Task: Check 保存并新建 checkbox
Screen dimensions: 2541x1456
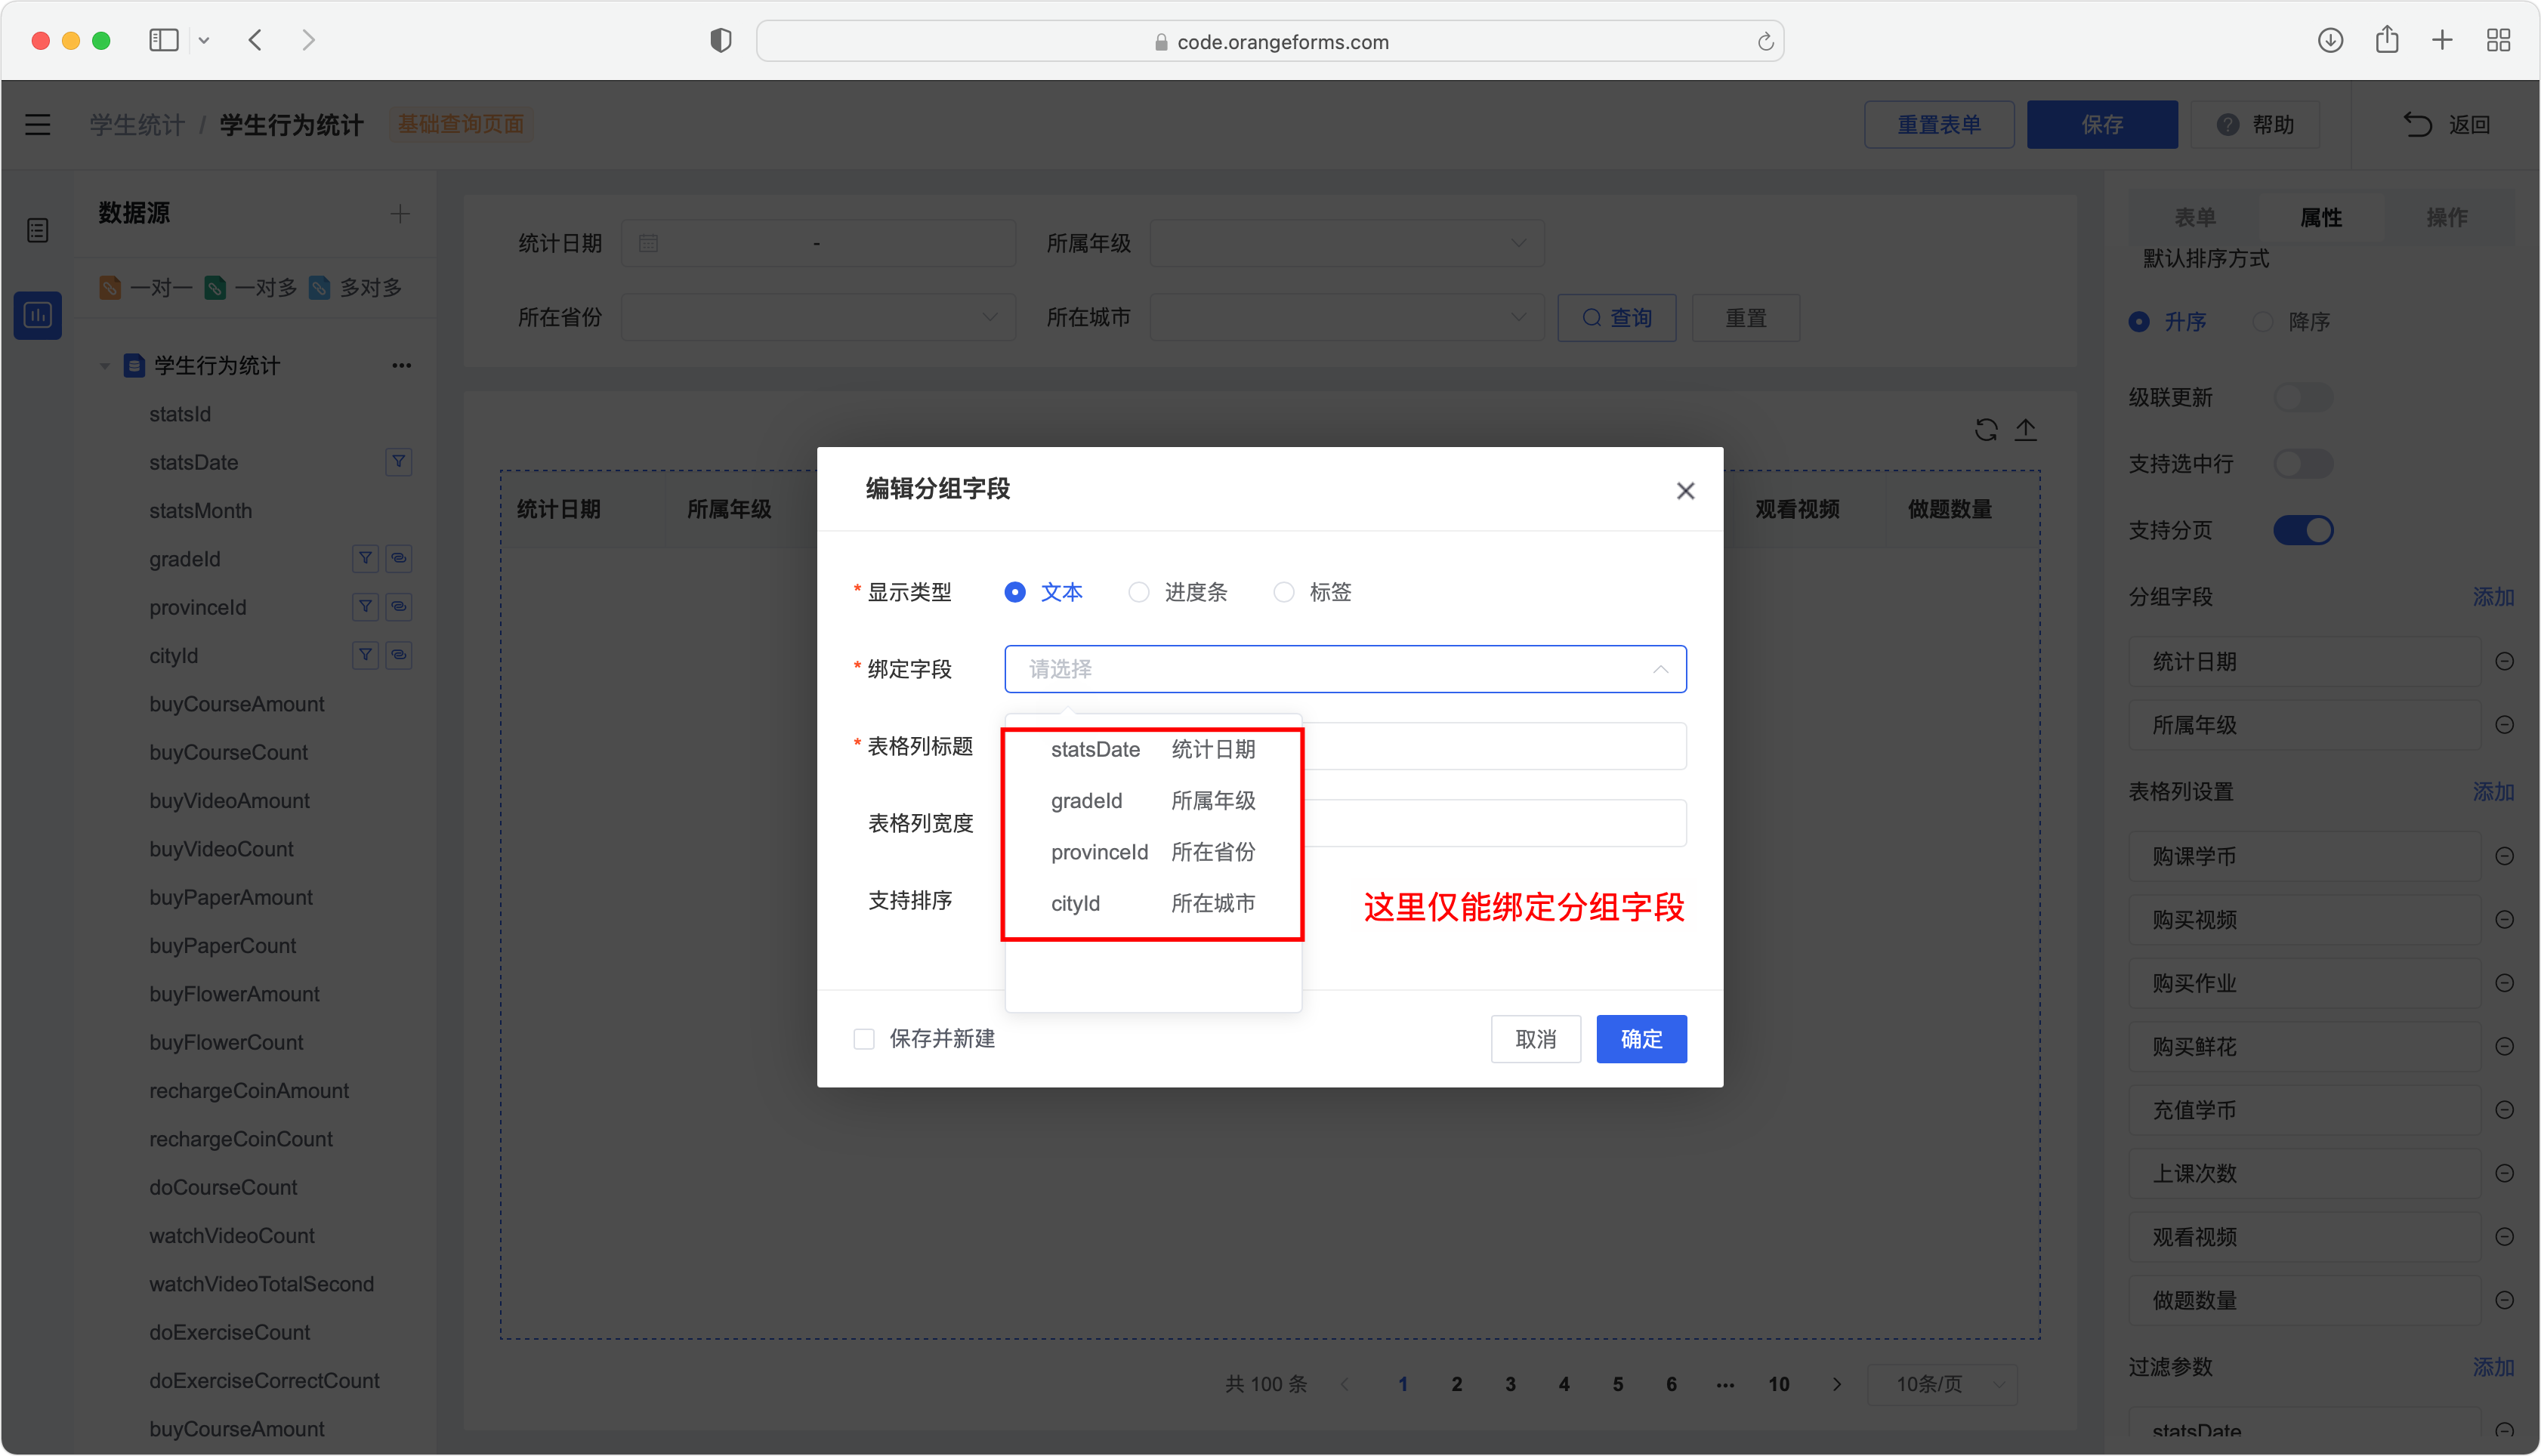Action: [864, 1039]
